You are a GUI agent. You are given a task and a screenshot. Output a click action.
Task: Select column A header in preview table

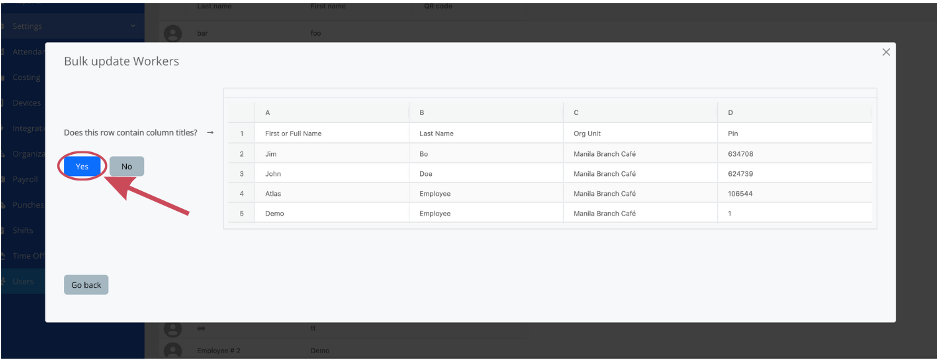tap(332, 112)
